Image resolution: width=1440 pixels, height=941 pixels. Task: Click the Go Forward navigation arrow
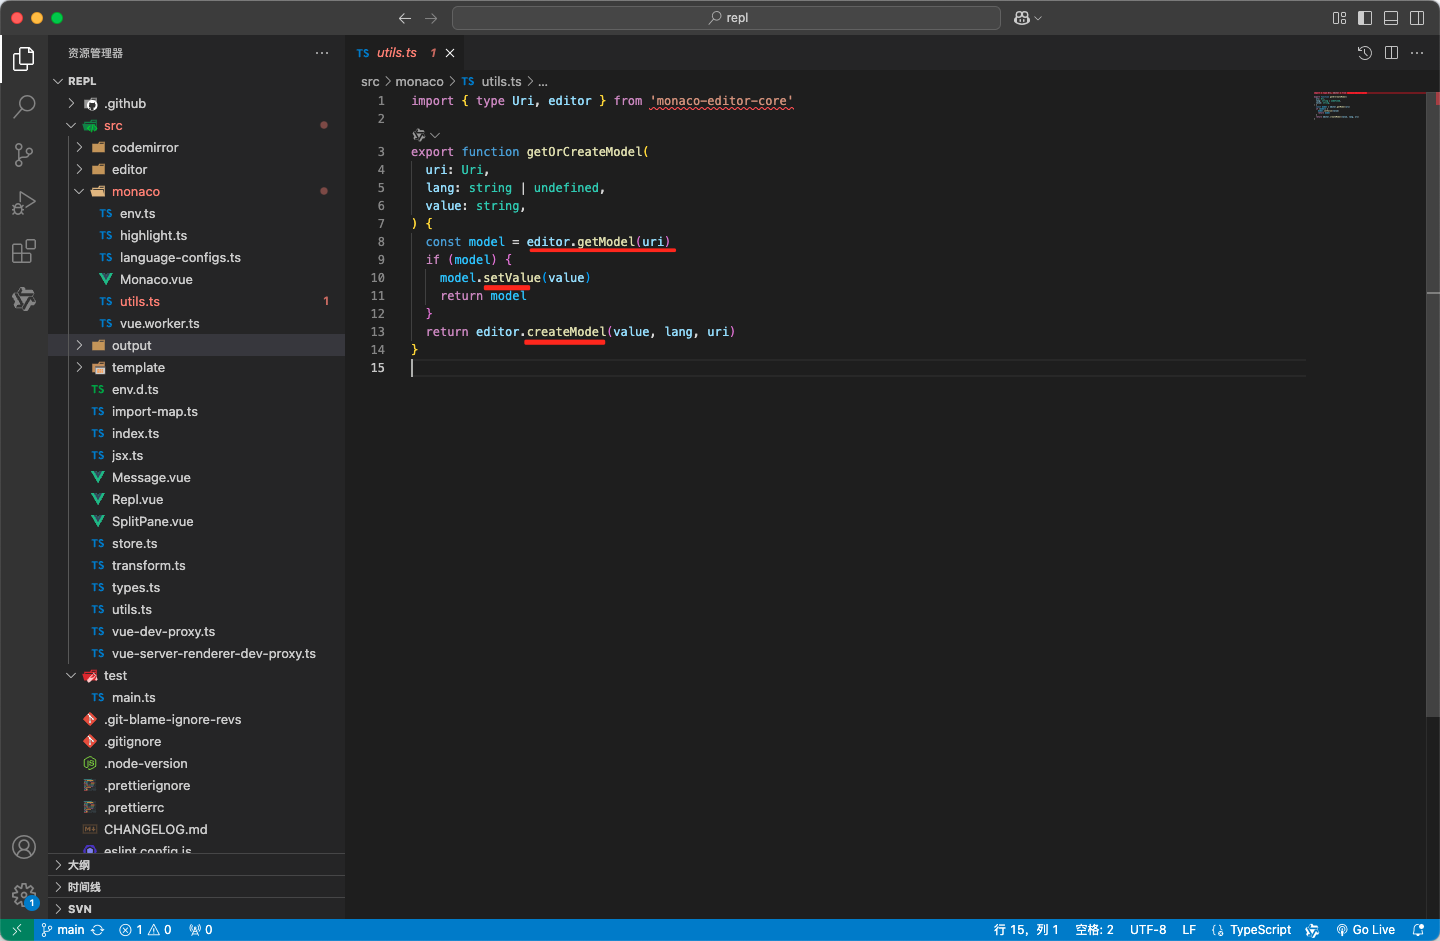[431, 18]
